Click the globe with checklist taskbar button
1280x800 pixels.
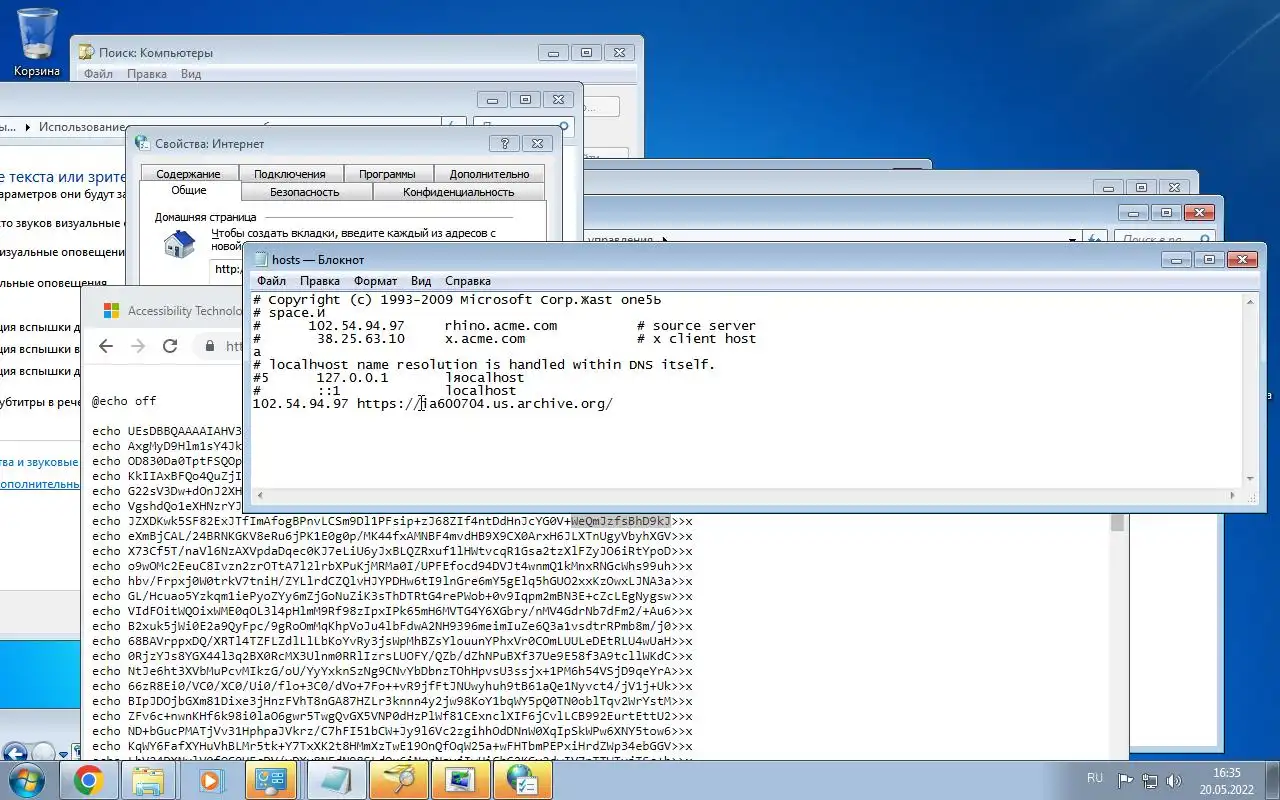(521, 780)
